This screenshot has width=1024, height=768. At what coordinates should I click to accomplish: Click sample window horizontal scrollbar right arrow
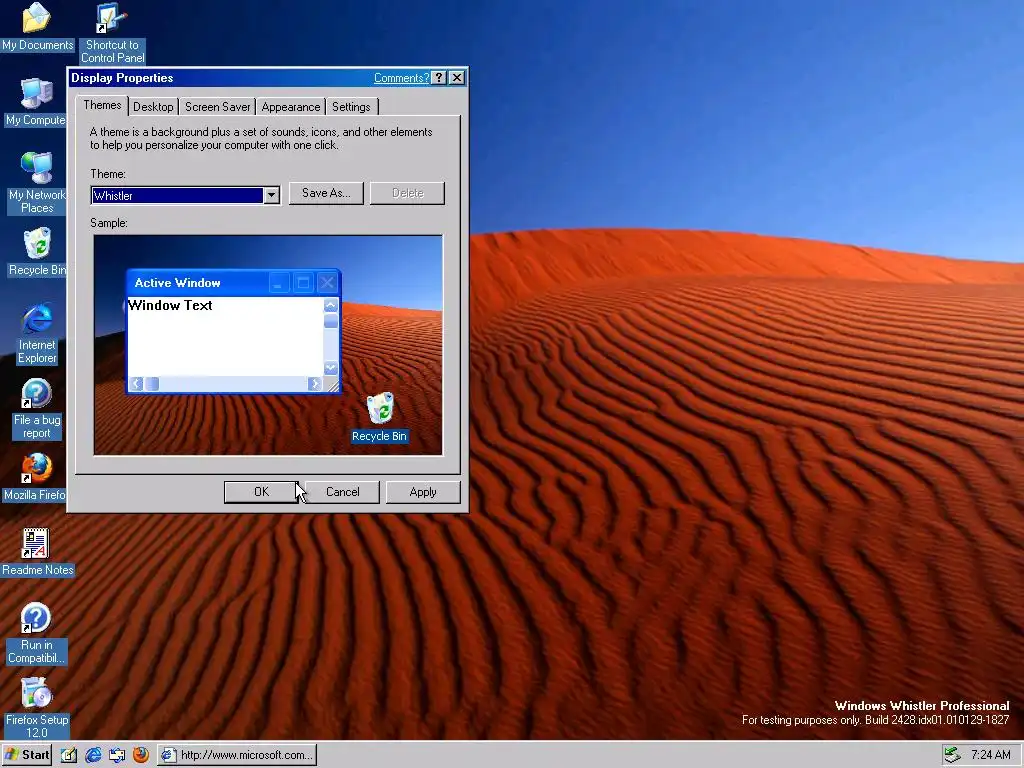click(x=315, y=384)
